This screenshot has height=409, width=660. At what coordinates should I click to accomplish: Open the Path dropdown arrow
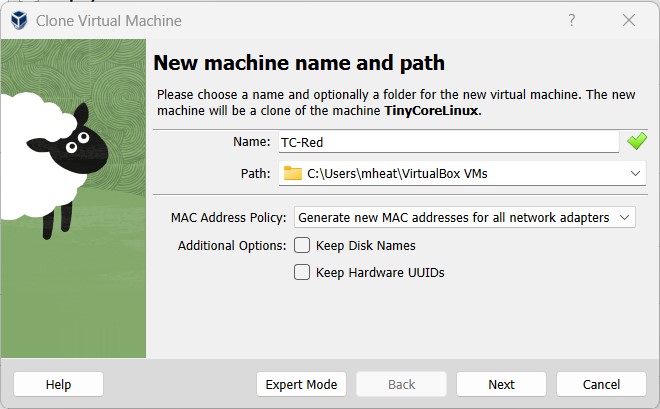coord(635,173)
